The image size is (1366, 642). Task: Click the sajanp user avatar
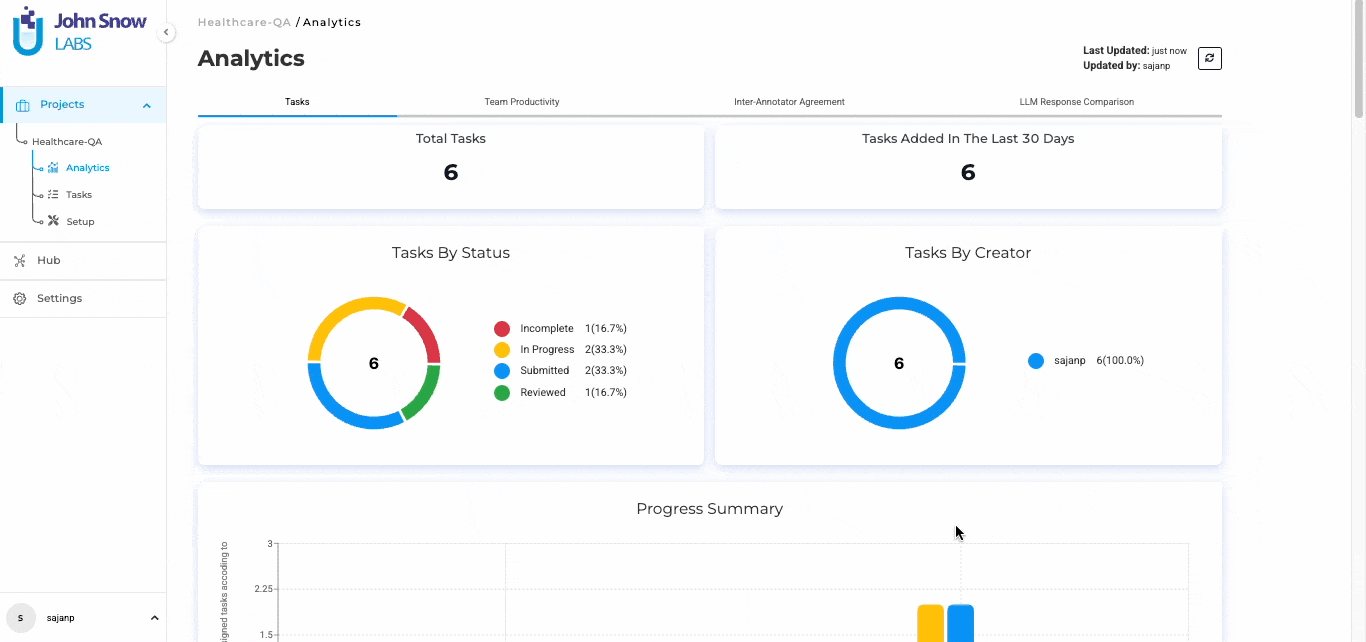click(x=20, y=618)
